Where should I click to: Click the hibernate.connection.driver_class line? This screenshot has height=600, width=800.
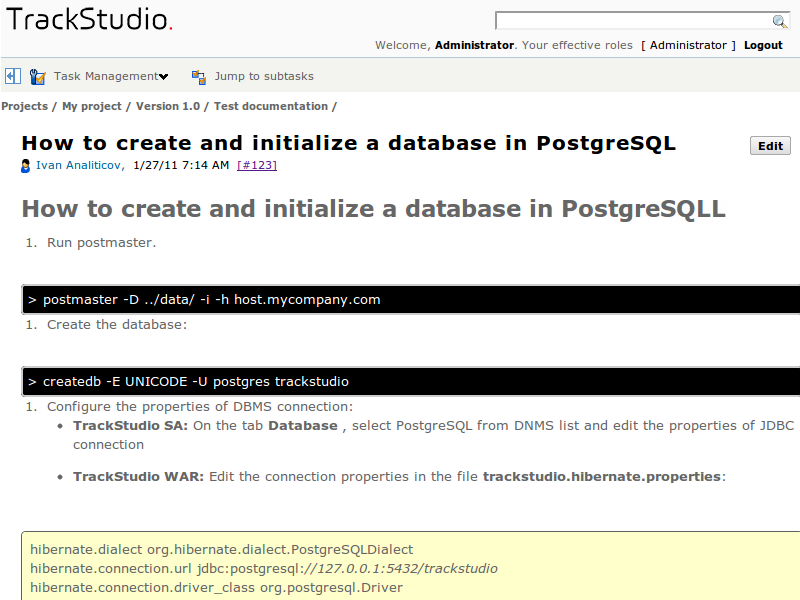(x=216, y=588)
